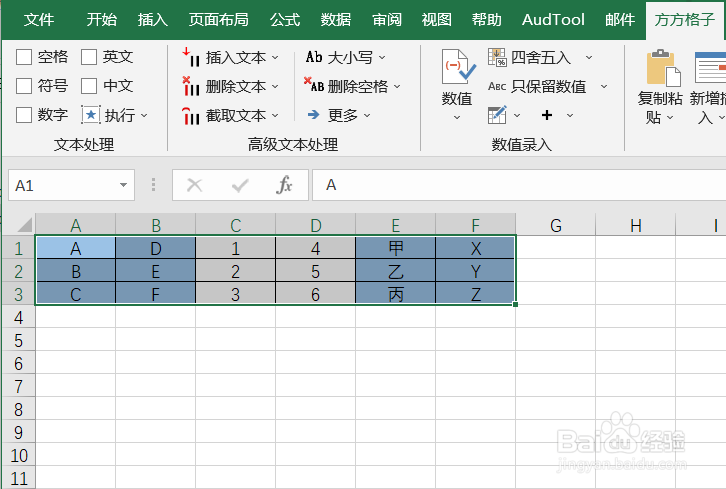Expand the Name Box dropdown arrow
This screenshot has height=489, width=726.
tap(124, 185)
